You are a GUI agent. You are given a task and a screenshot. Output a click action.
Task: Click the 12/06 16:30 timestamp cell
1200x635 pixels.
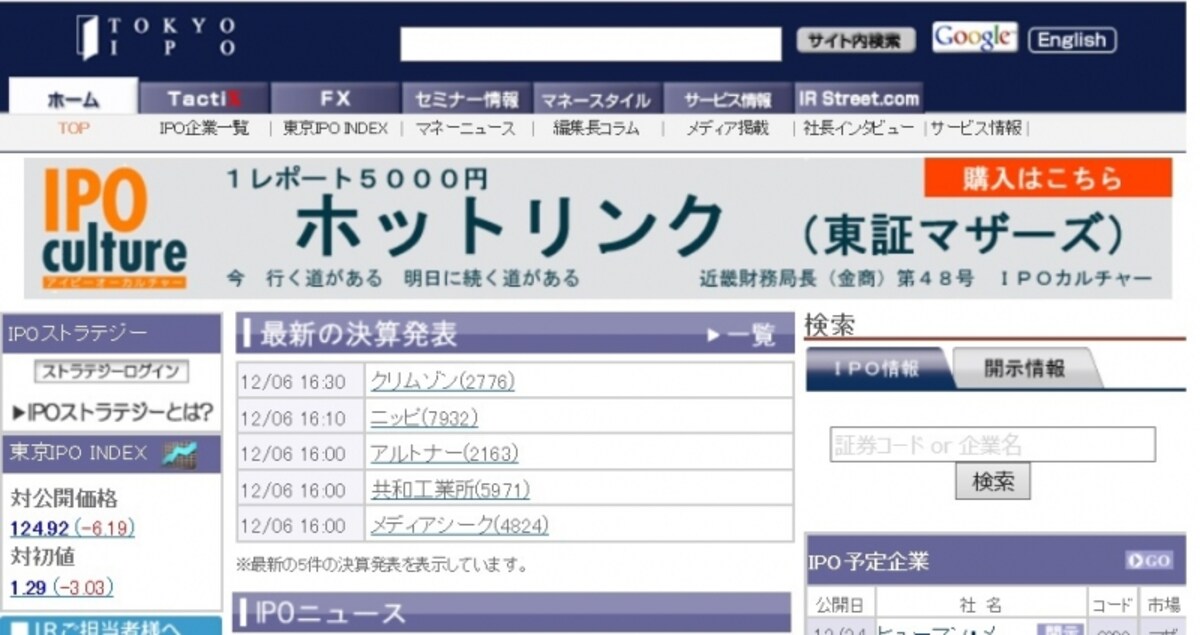tap(300, 381)
